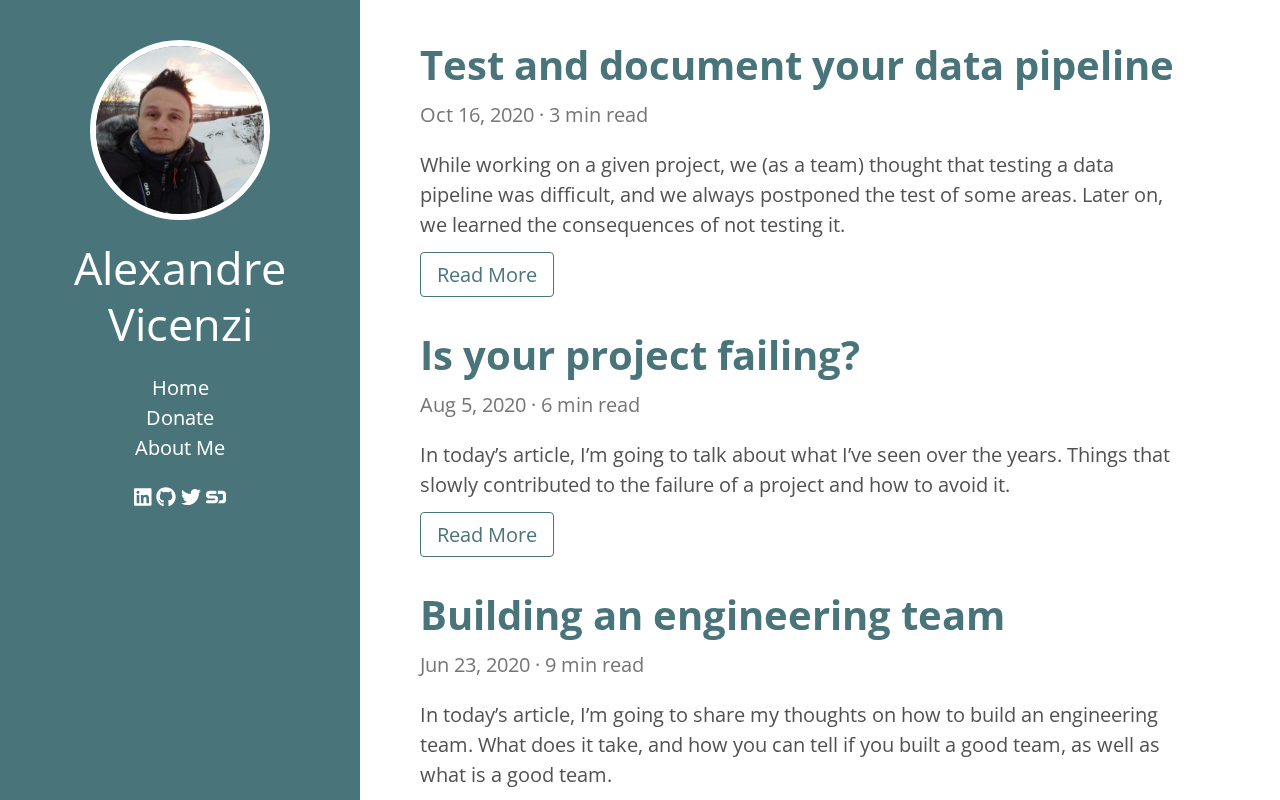The image size is (1280, 800).
Task: Open the Speaker Deck icon
Action: point(216,497)
